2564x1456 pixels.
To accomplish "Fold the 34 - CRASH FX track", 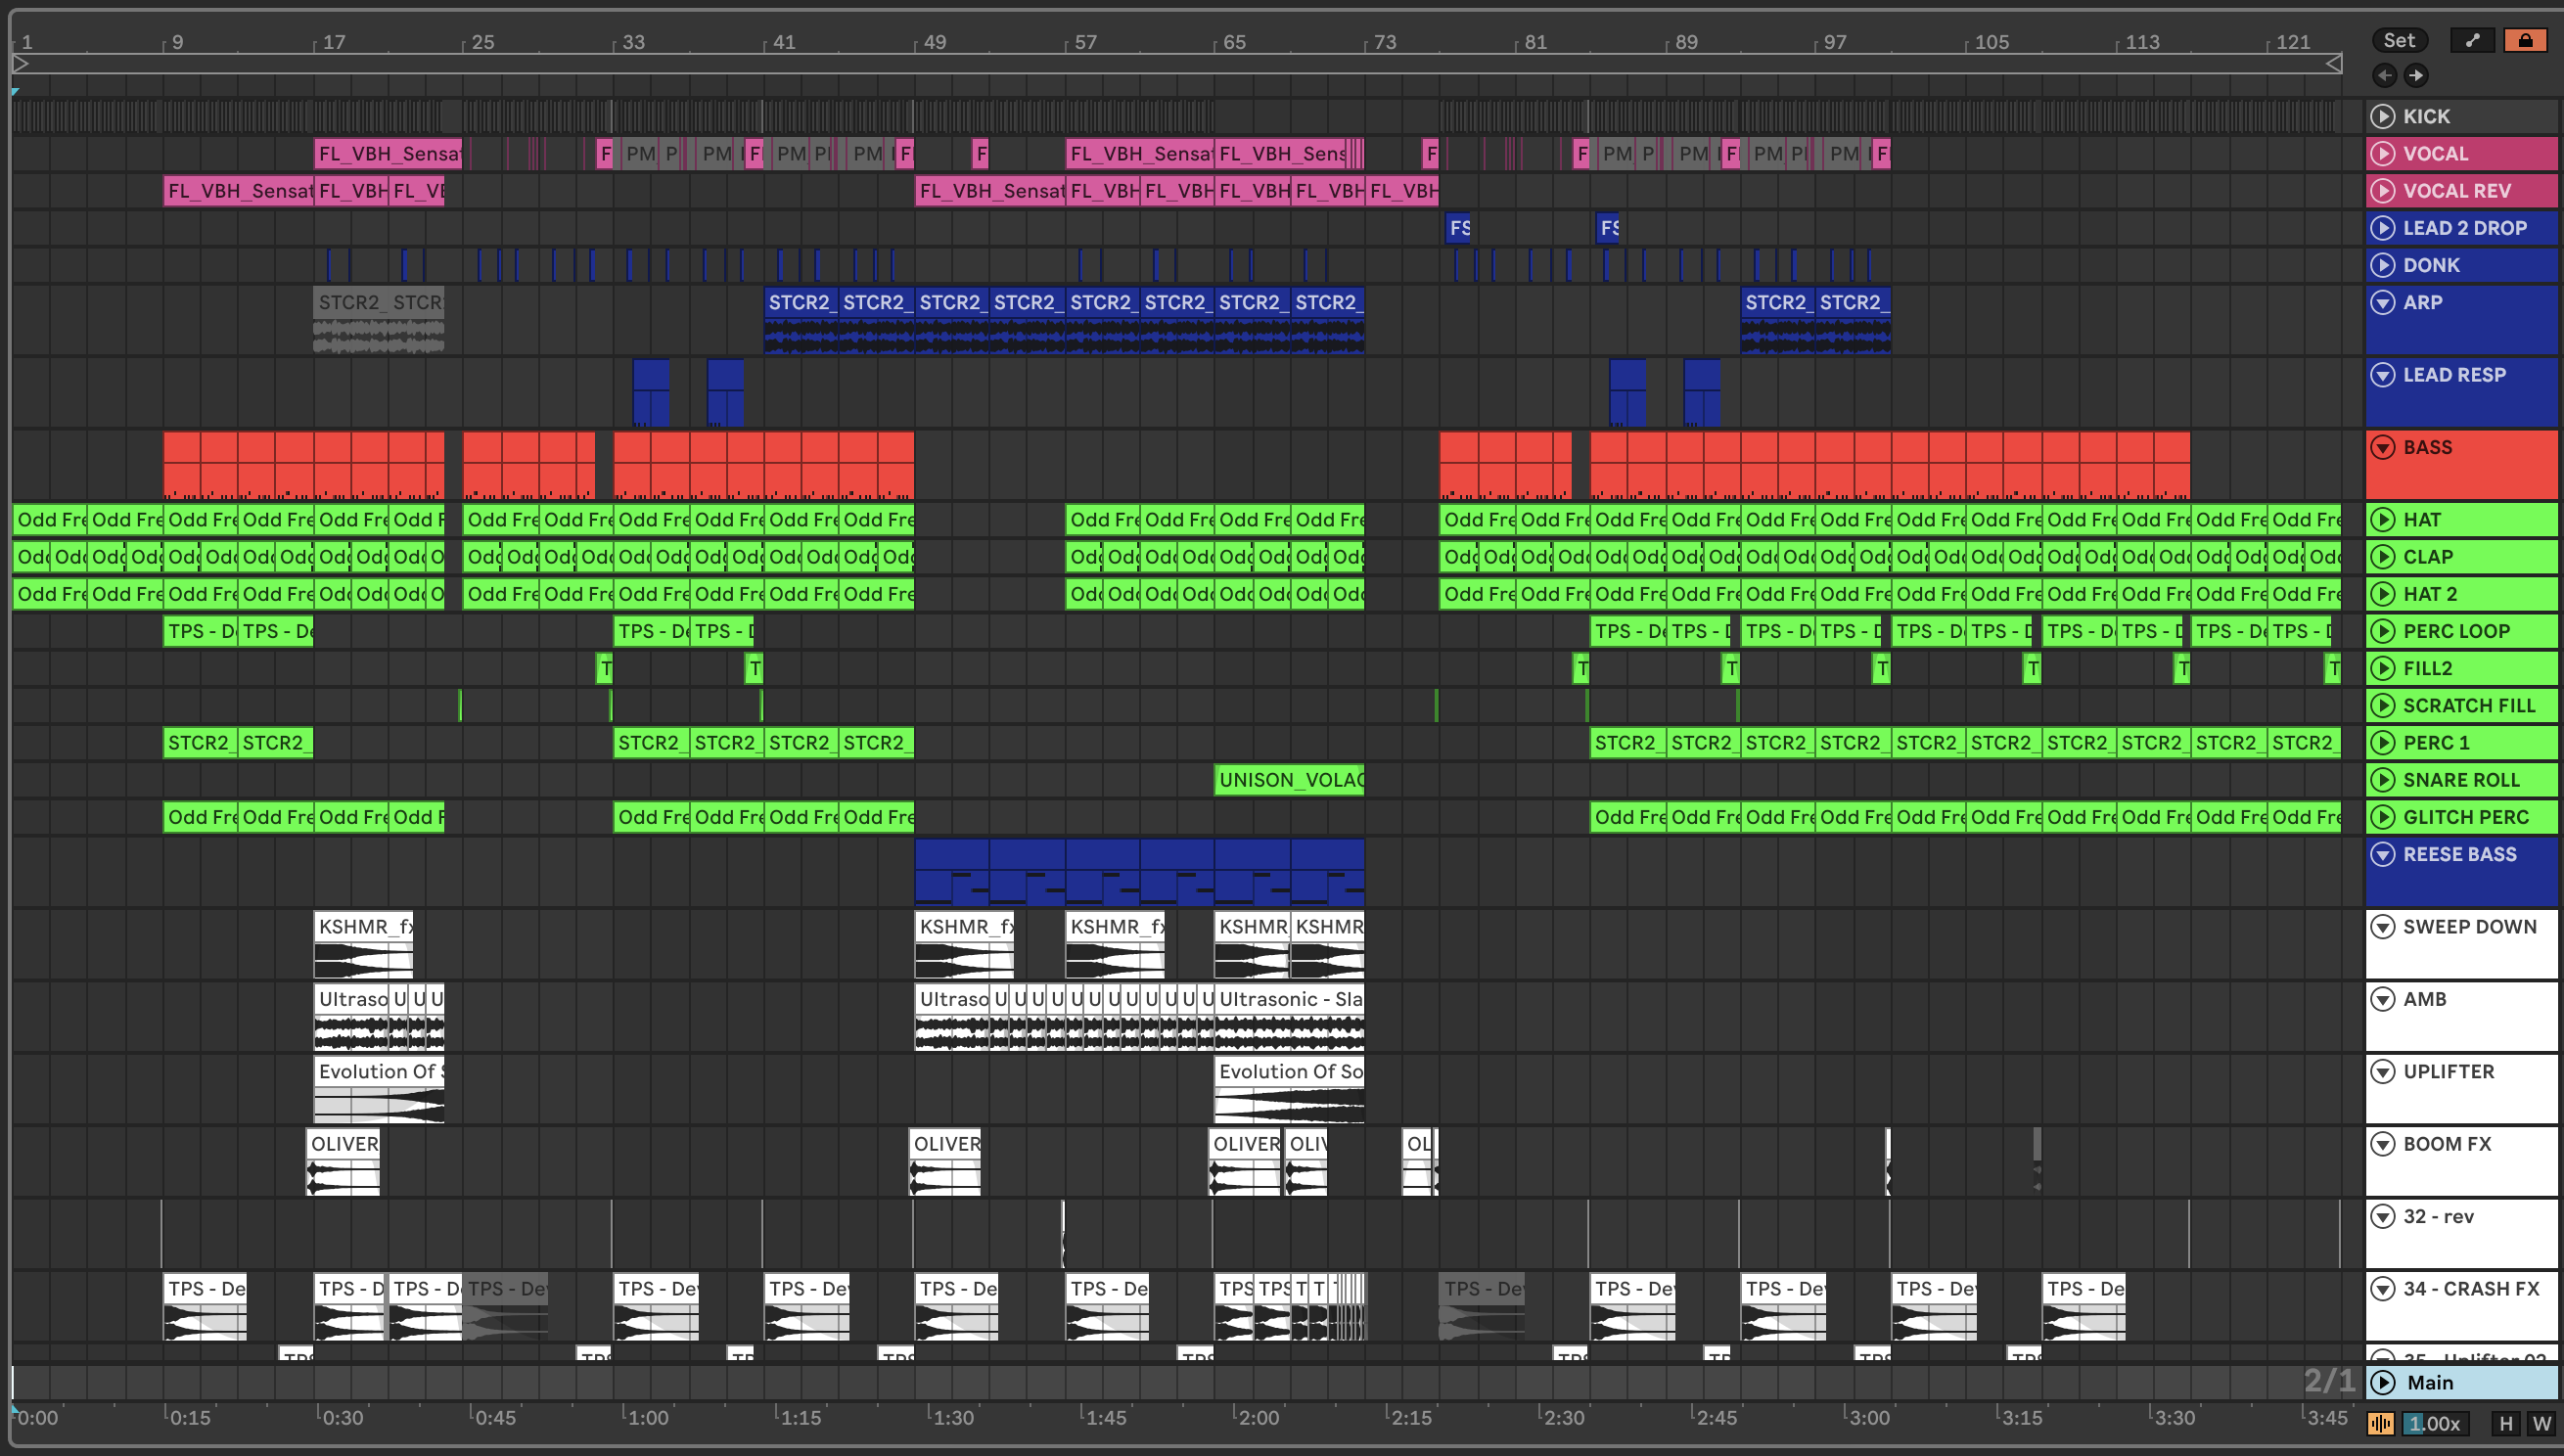I will 2383,1288.
